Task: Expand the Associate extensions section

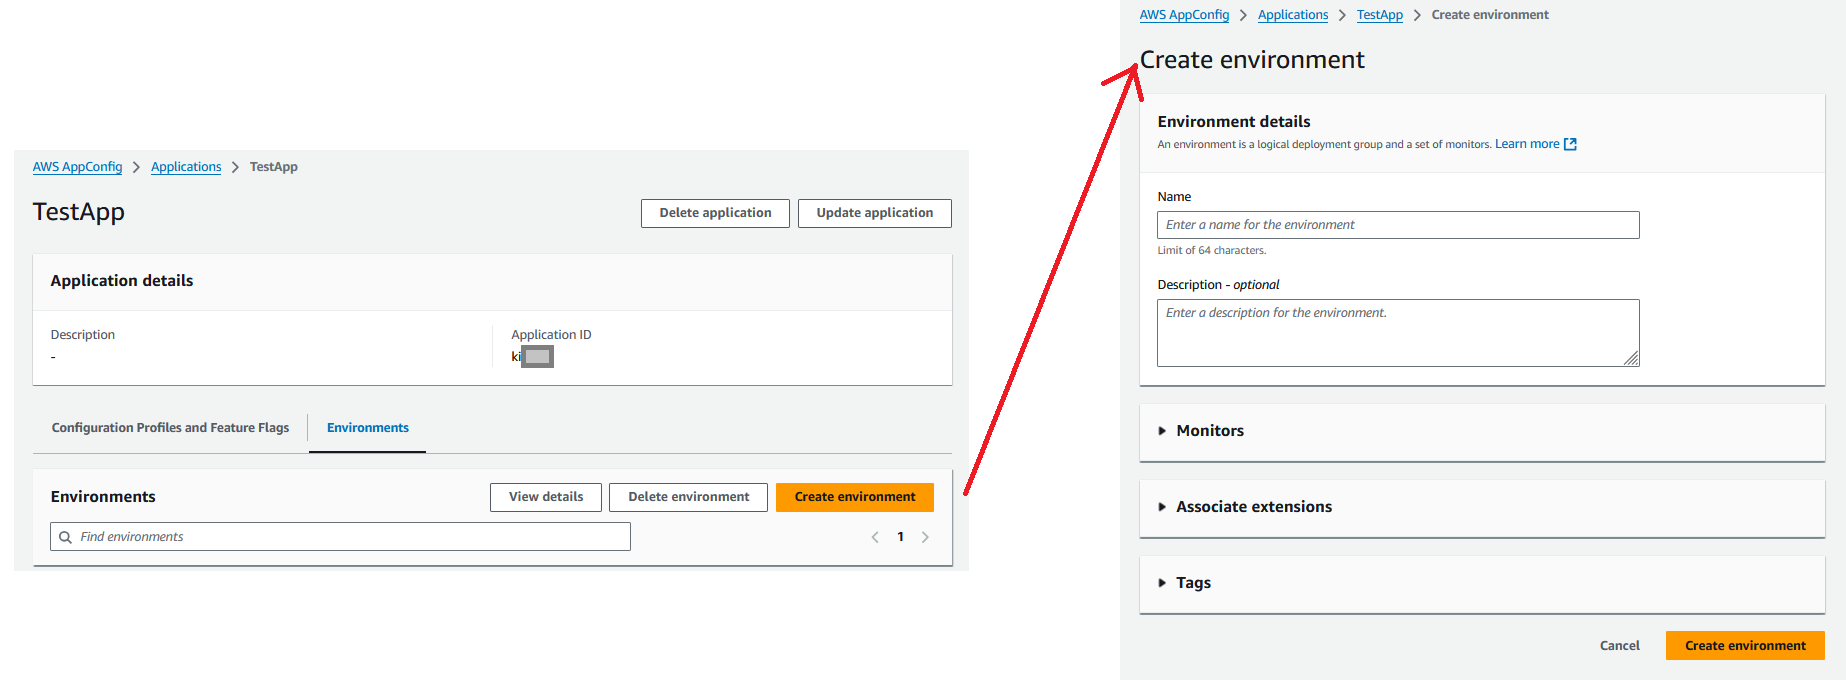Action: click(1253, 507)
